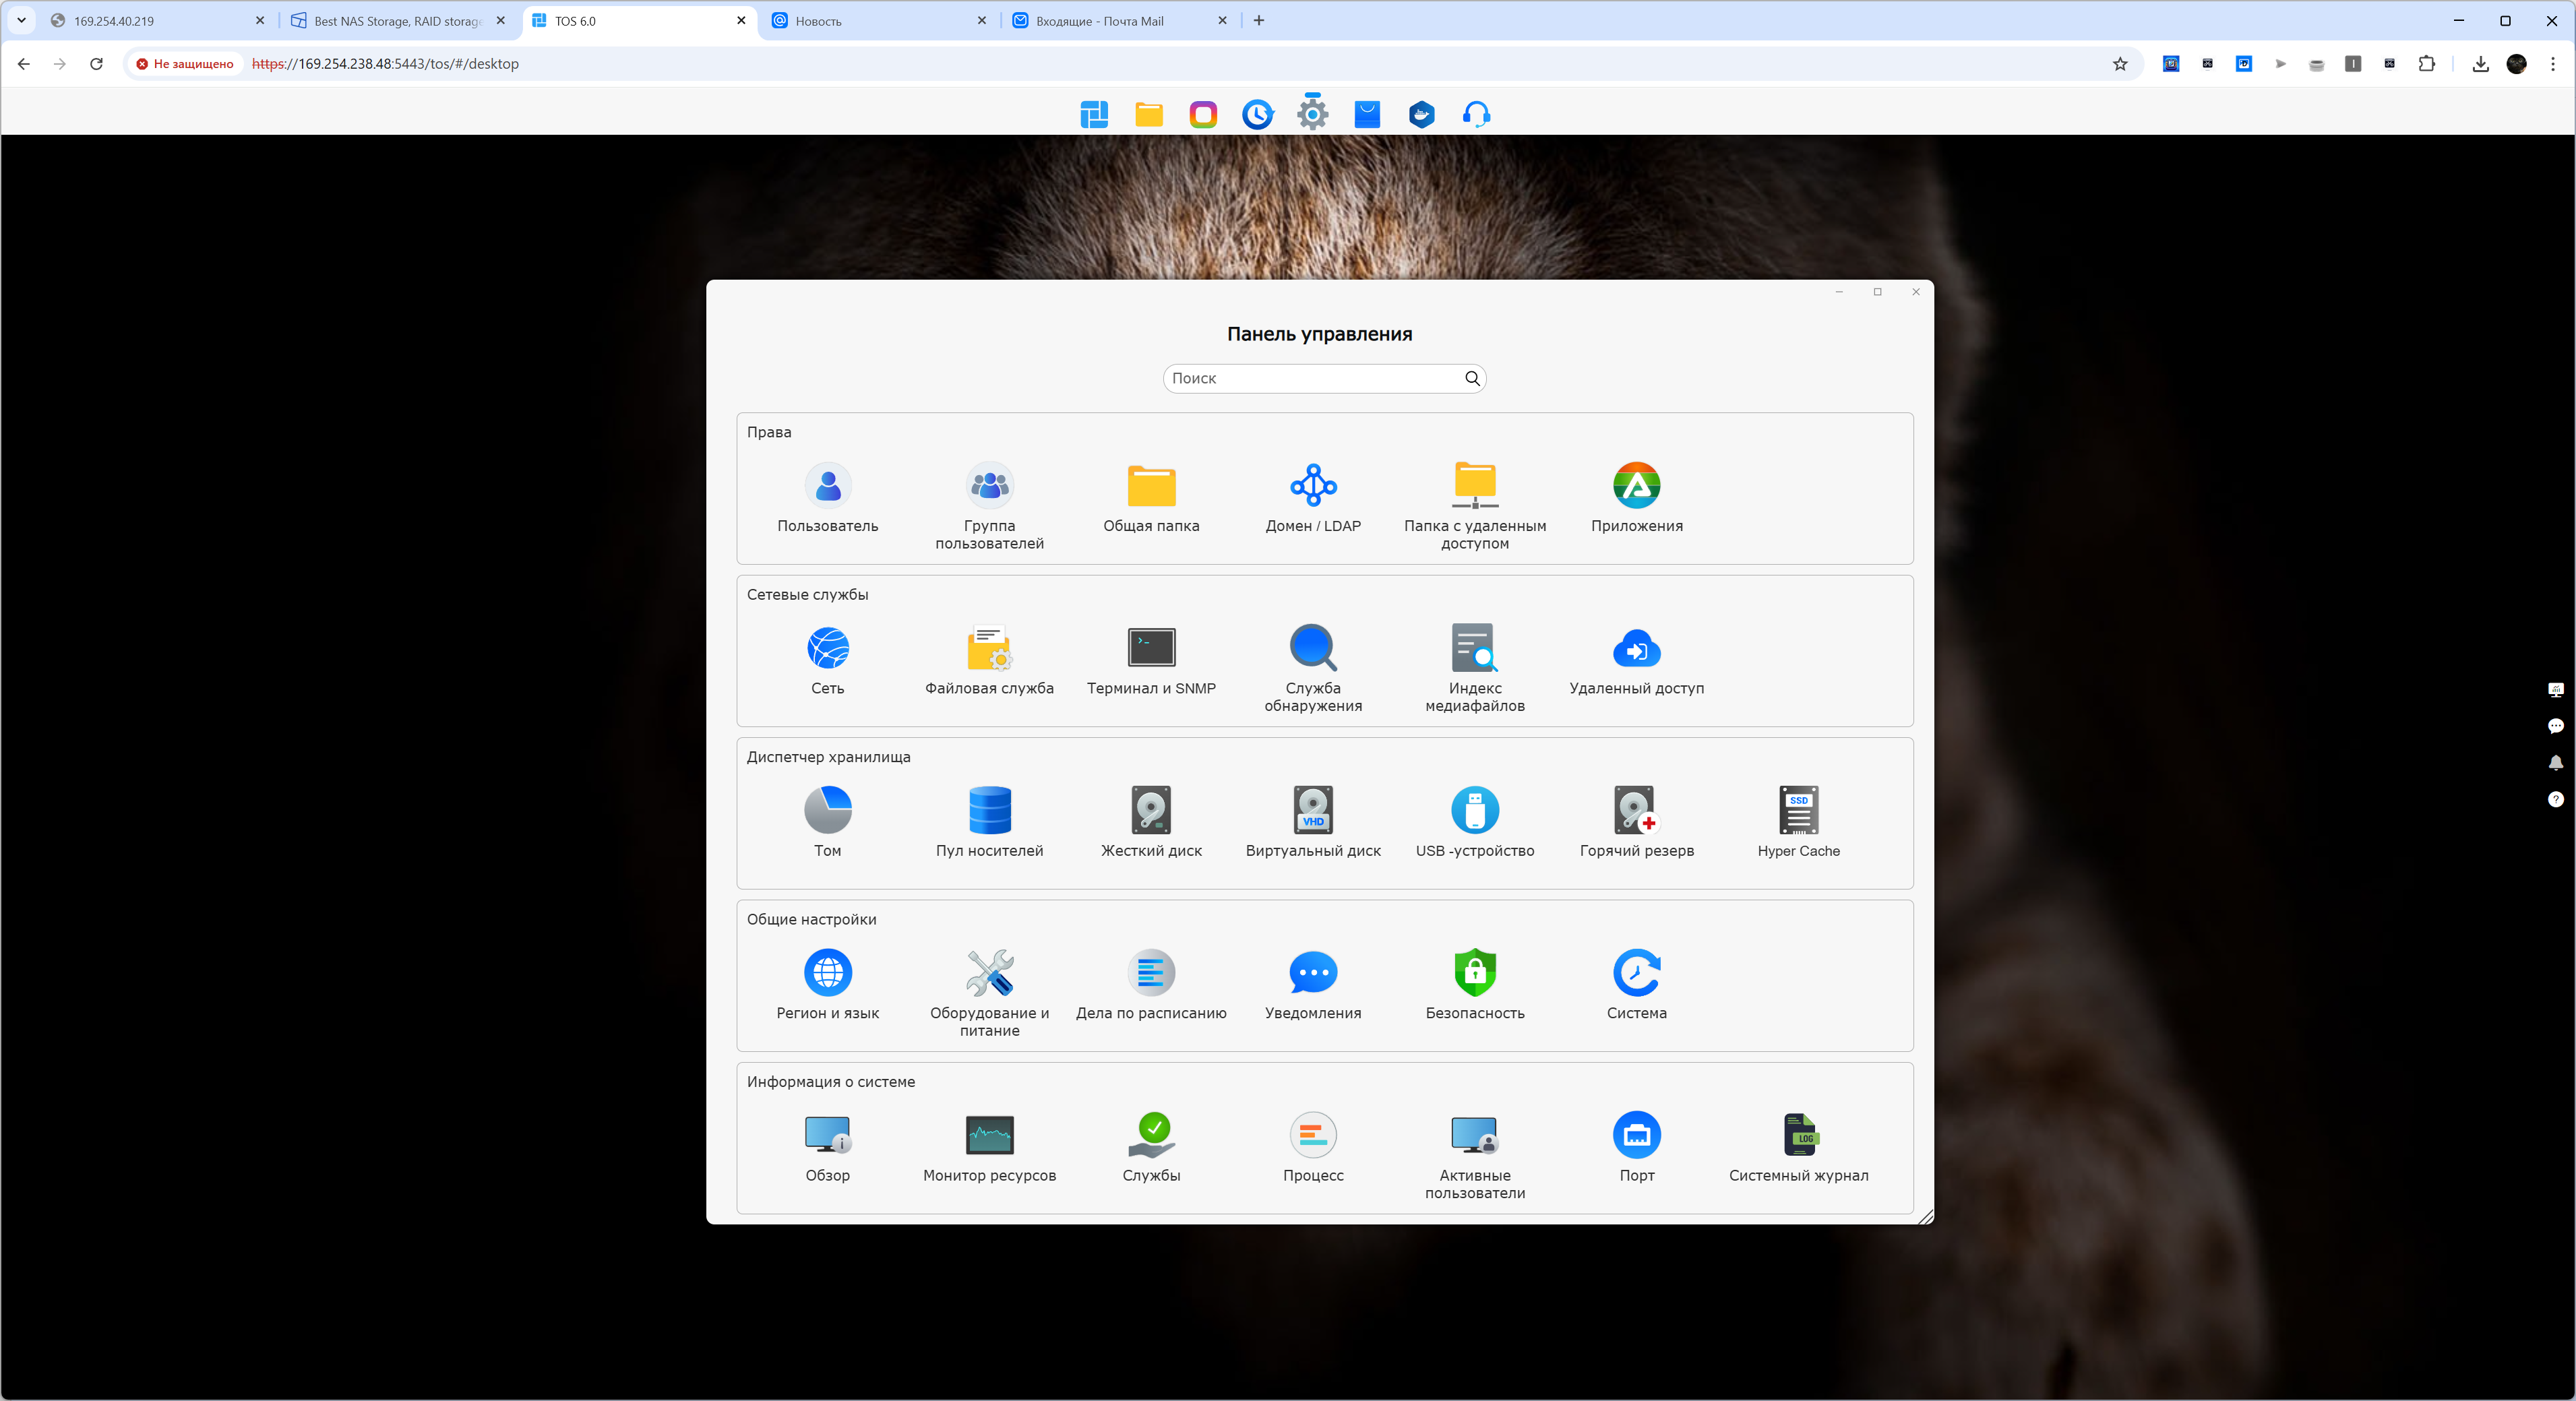Open Оборудование и питание icon
This screenshot has height=1401, width=2576.
[989, 973]
